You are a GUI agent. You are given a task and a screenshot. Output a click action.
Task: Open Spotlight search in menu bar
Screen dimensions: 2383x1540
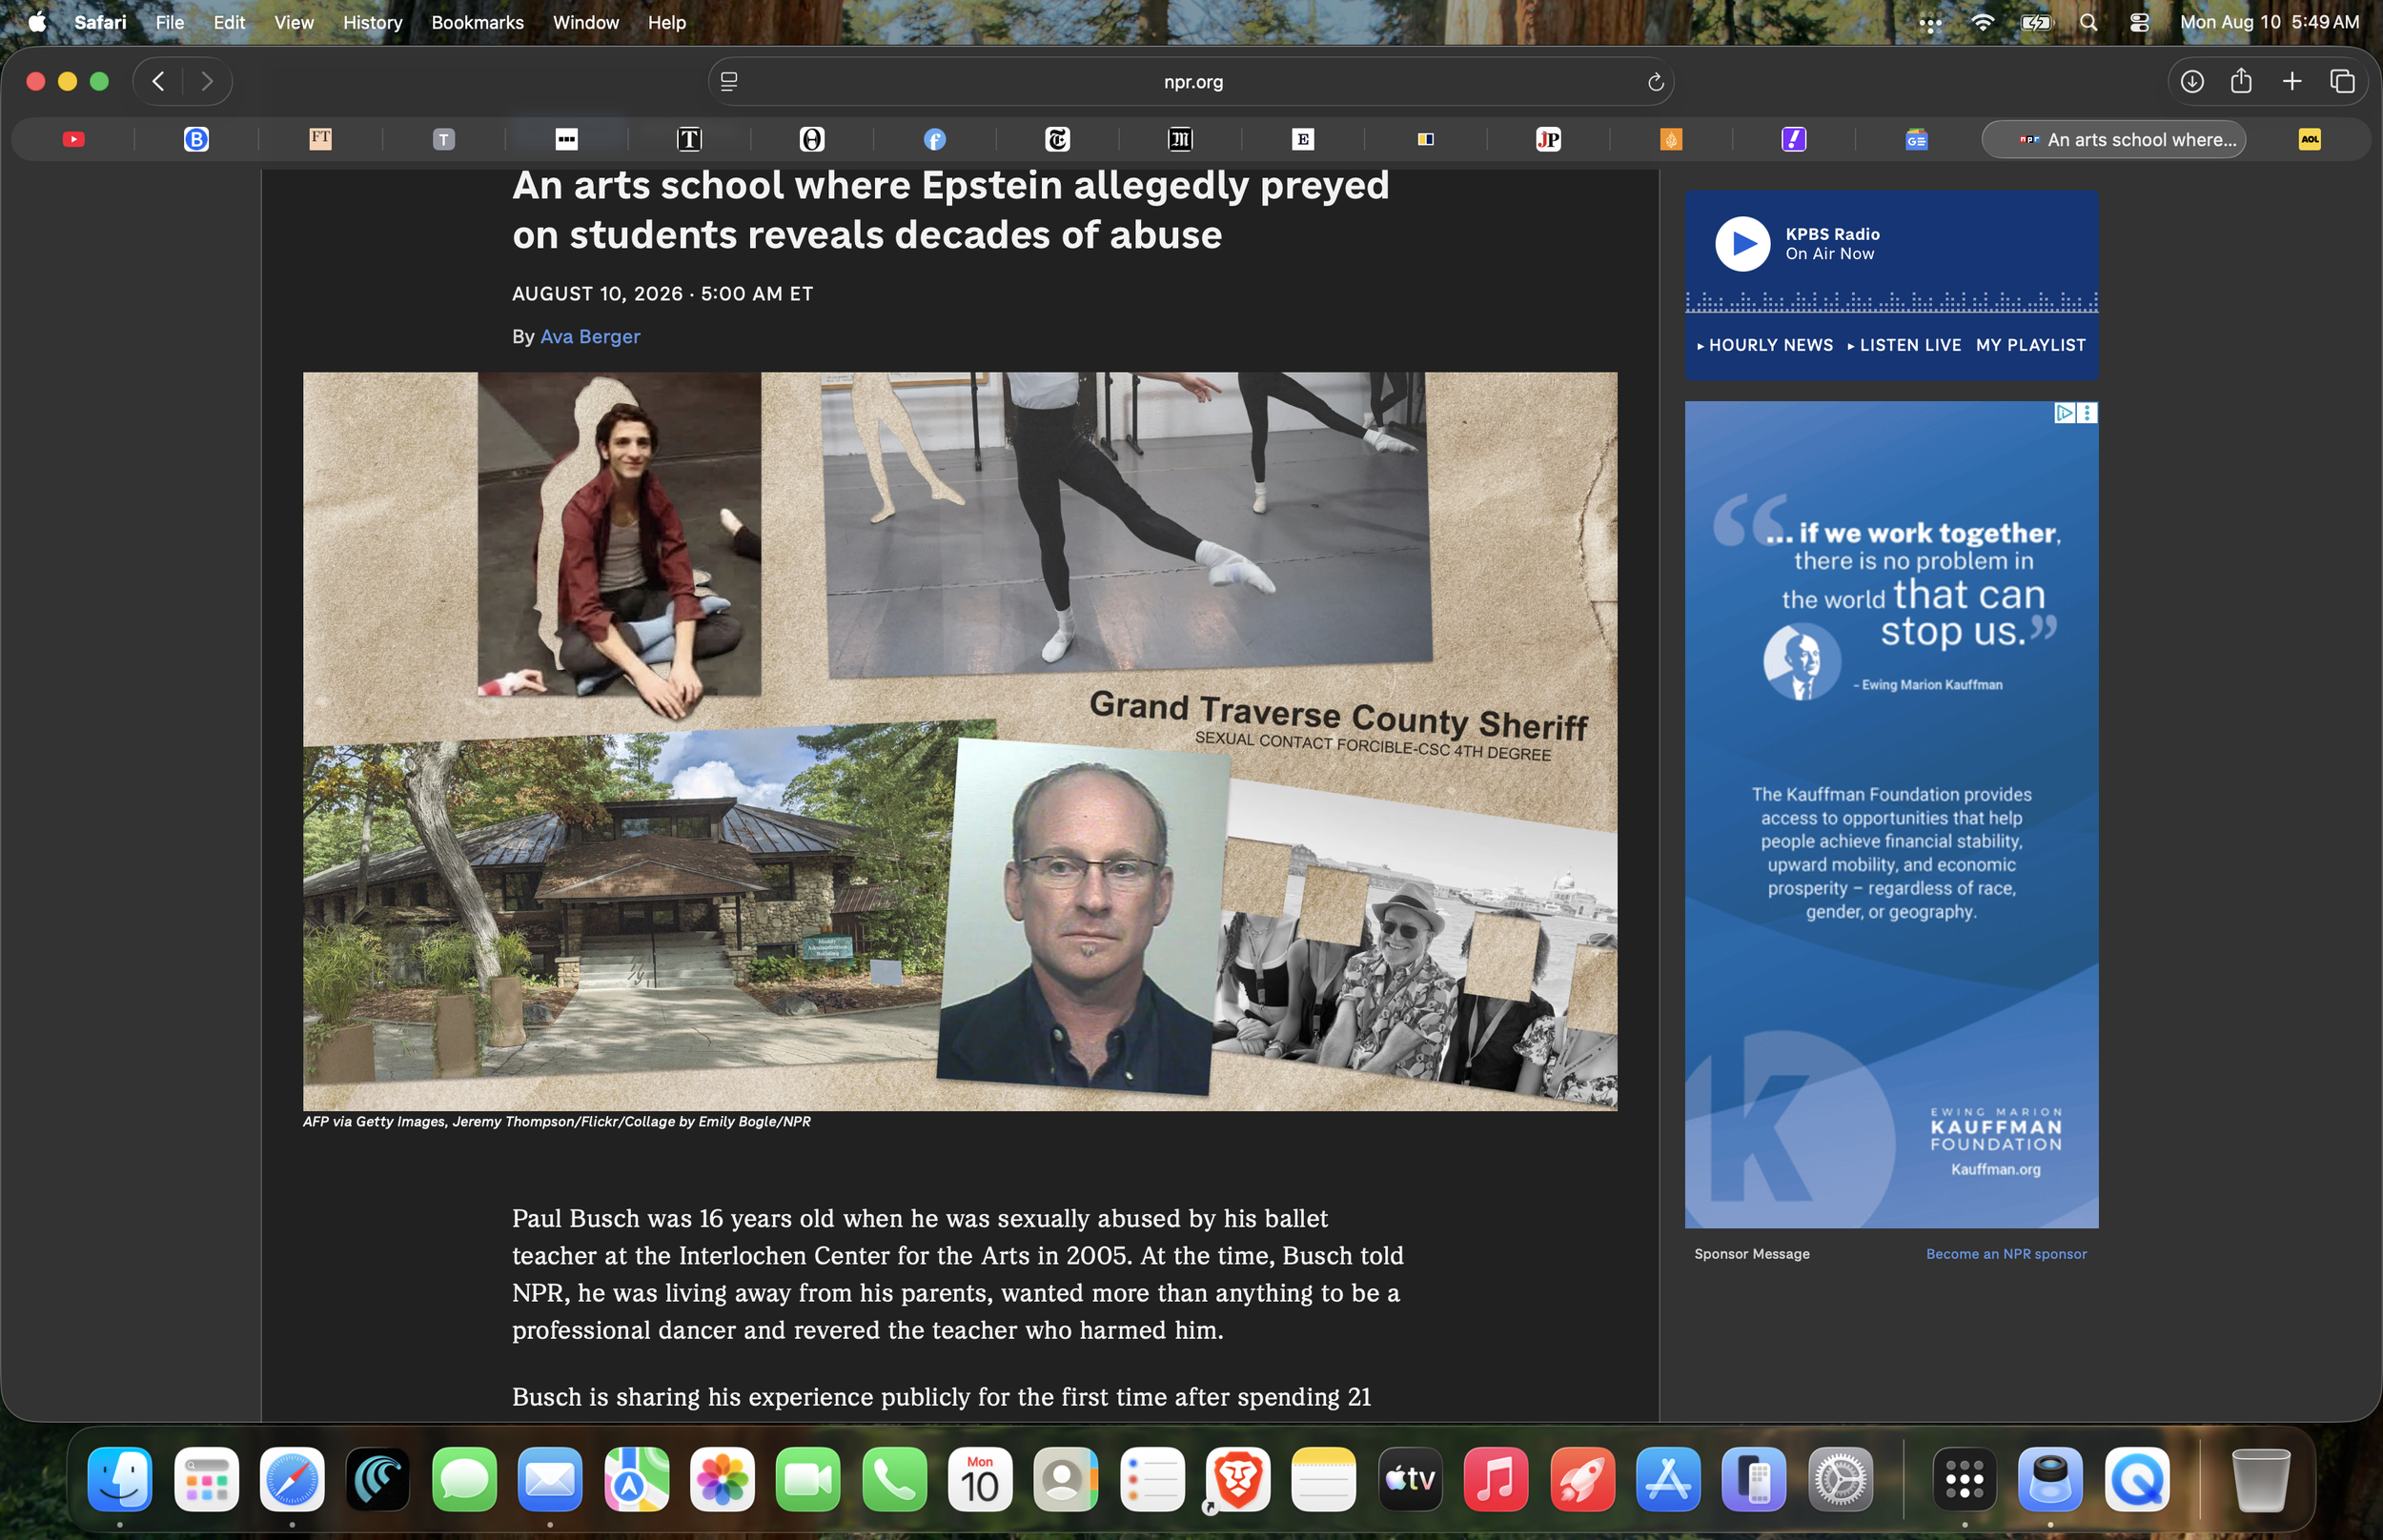(2088, 22)
